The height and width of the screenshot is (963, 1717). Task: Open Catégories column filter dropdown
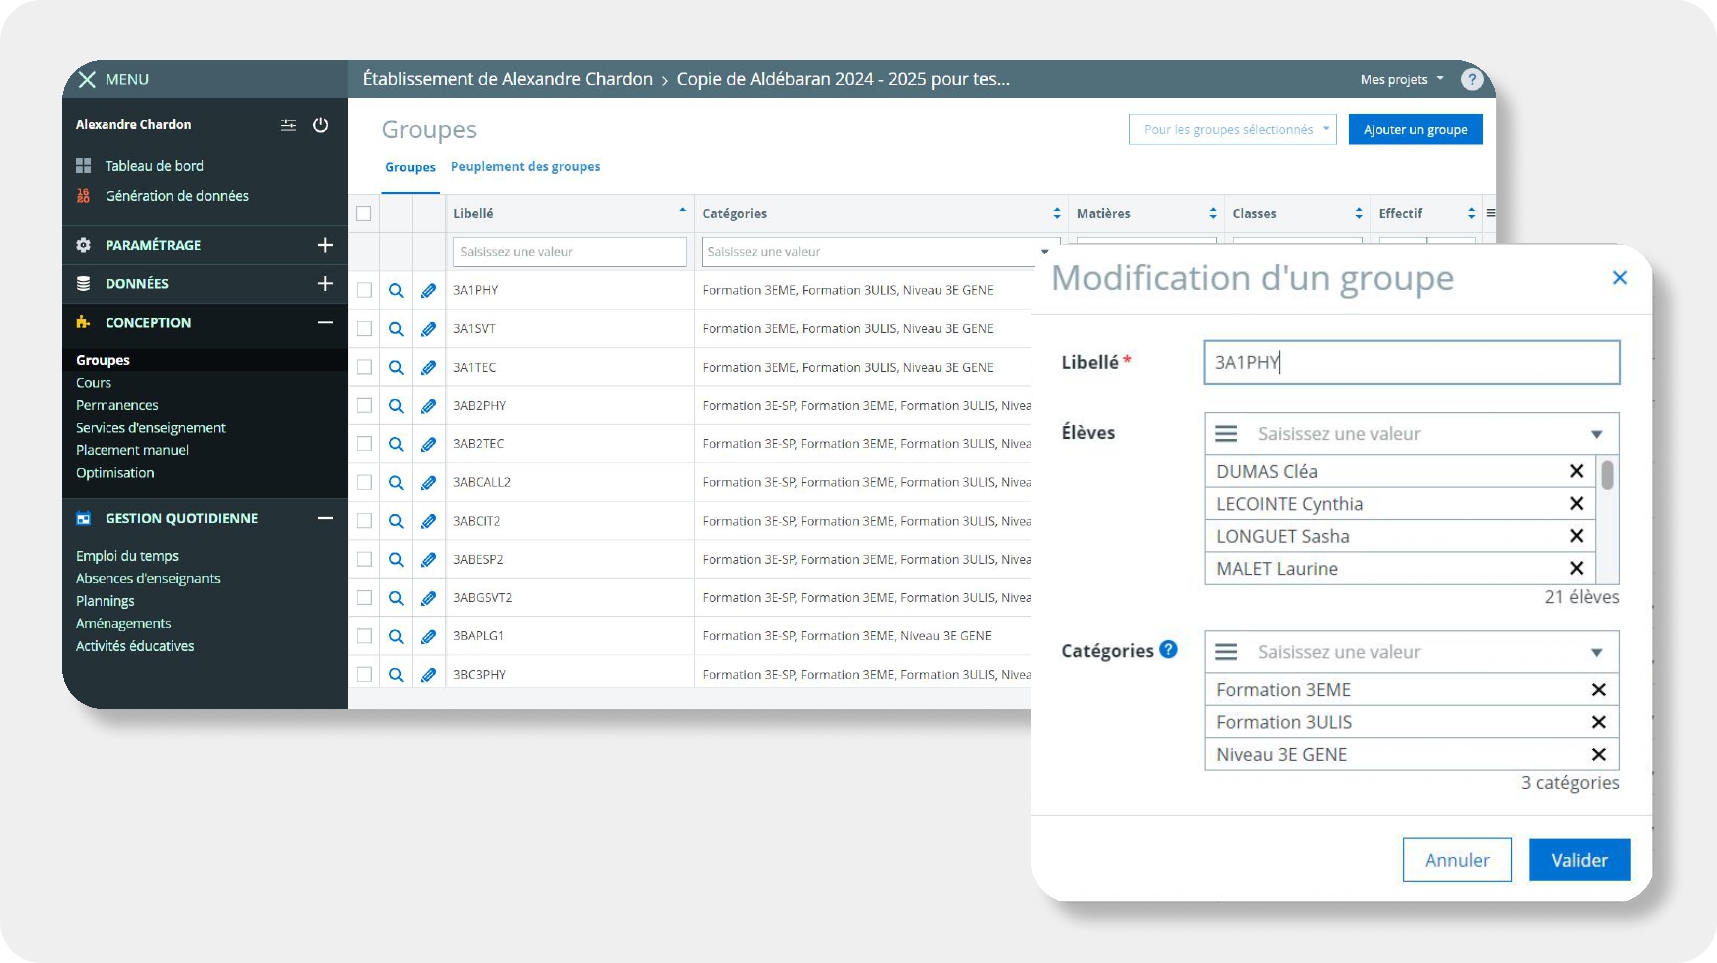[x=1044, y=252]
